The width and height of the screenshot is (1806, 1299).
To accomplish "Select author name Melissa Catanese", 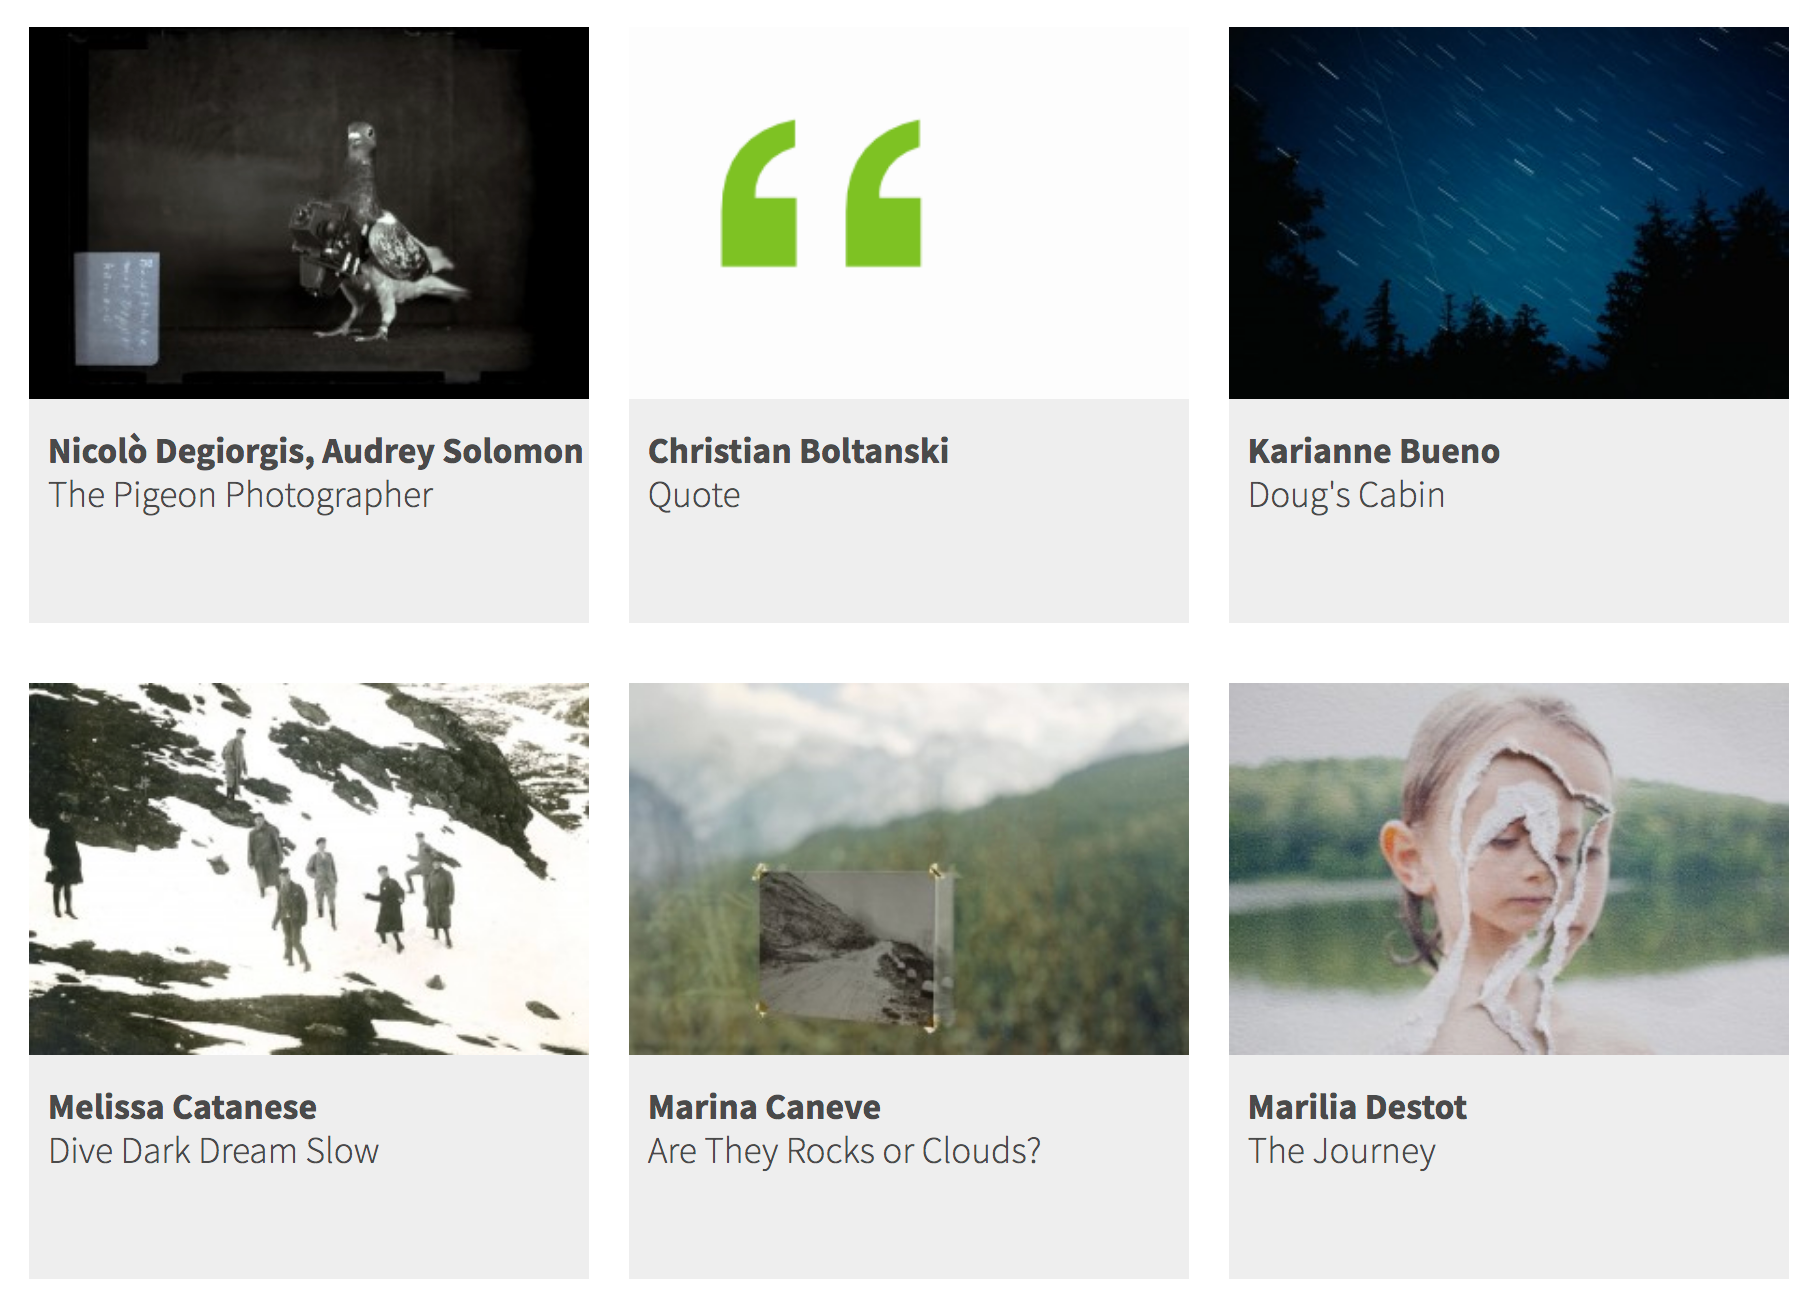I will pyautogui.click(x=182, y=1107).
